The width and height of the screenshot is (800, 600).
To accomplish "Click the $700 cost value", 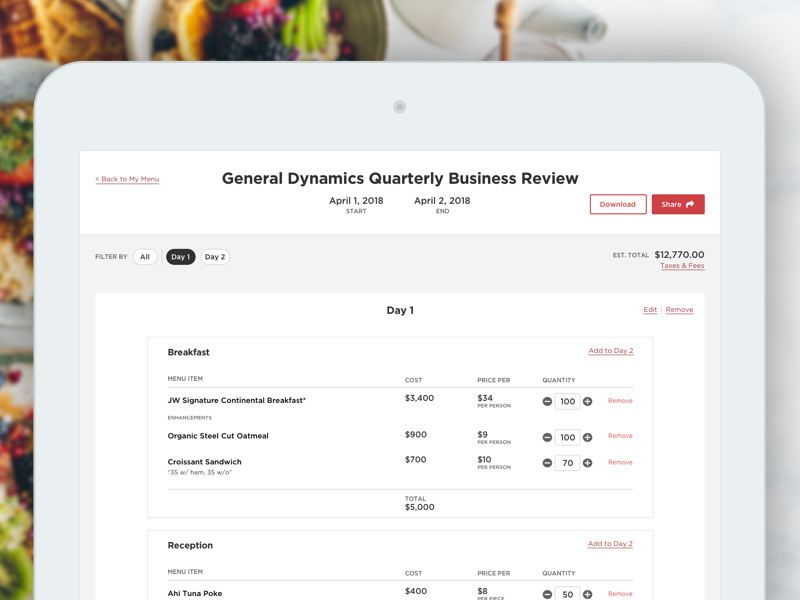I will (x=415, y=460).
